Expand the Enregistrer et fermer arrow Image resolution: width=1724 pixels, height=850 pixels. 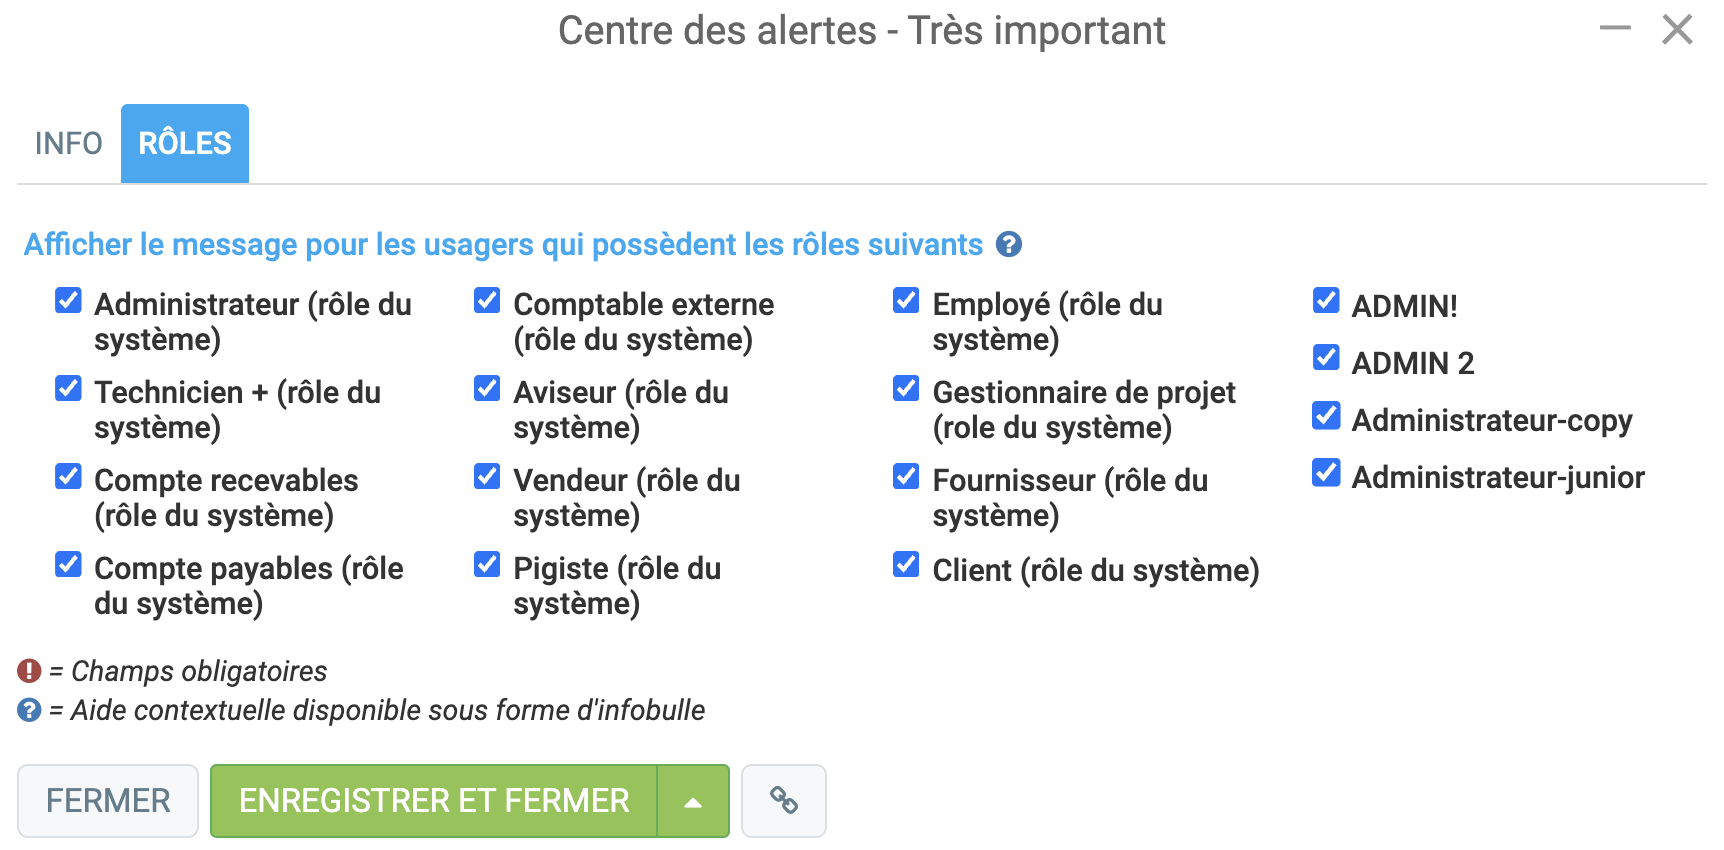click(x=693, y=801)
